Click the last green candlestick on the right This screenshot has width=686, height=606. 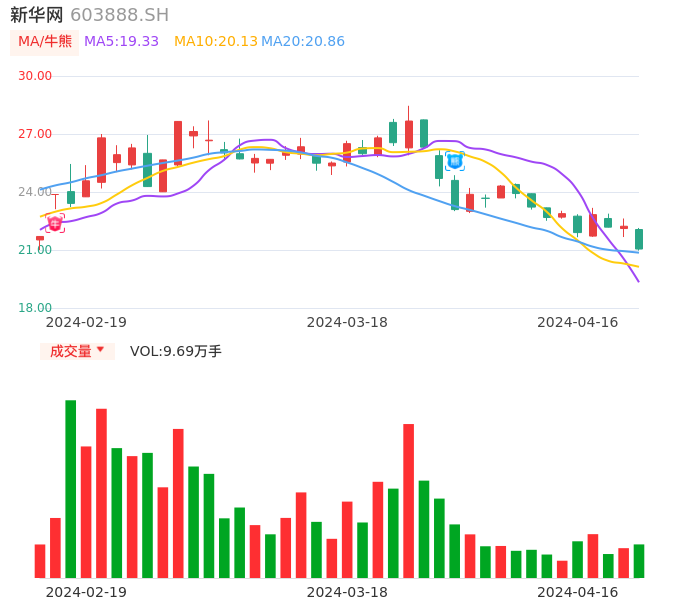pos(639,239)
